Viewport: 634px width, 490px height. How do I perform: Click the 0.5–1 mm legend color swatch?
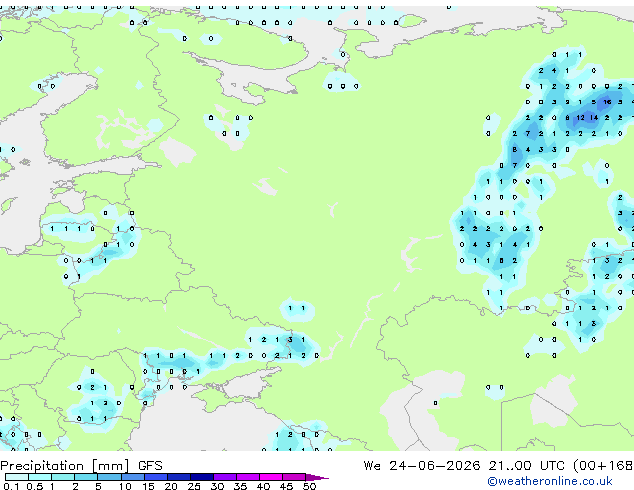[40, 477]
